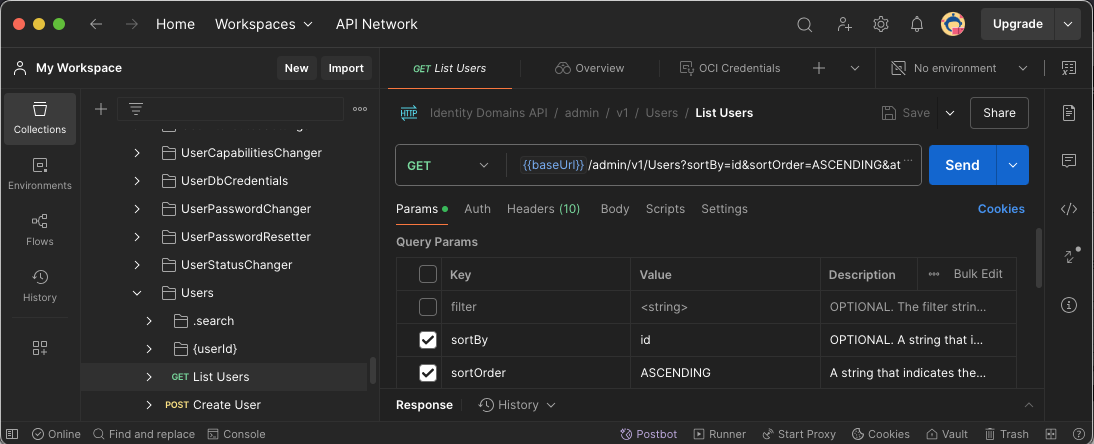Screen dimensions: 1094x444
Task: Open the notifications bell
Action: pos(916,24)
